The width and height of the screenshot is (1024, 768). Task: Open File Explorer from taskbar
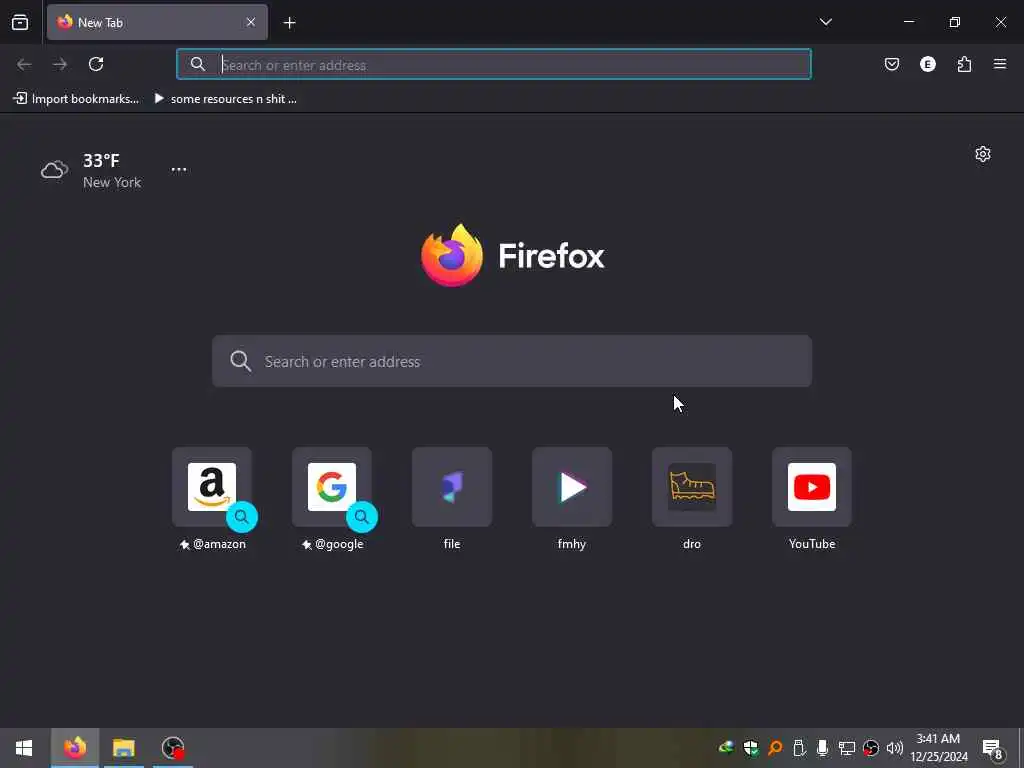point(123,748)
